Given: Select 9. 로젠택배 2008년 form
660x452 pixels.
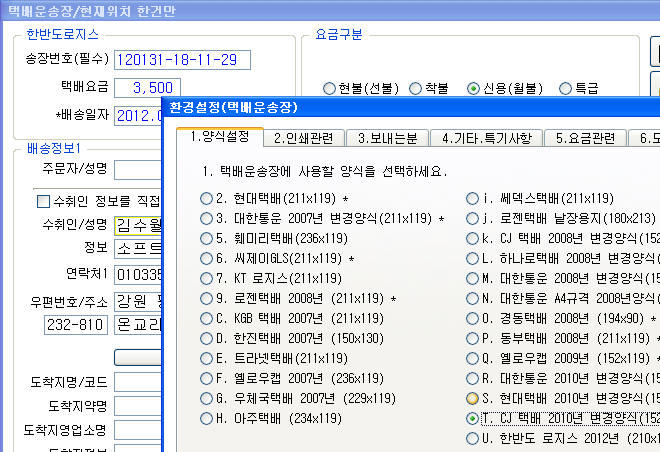Looking at the screenshot, I should click(x=206, y=298).
